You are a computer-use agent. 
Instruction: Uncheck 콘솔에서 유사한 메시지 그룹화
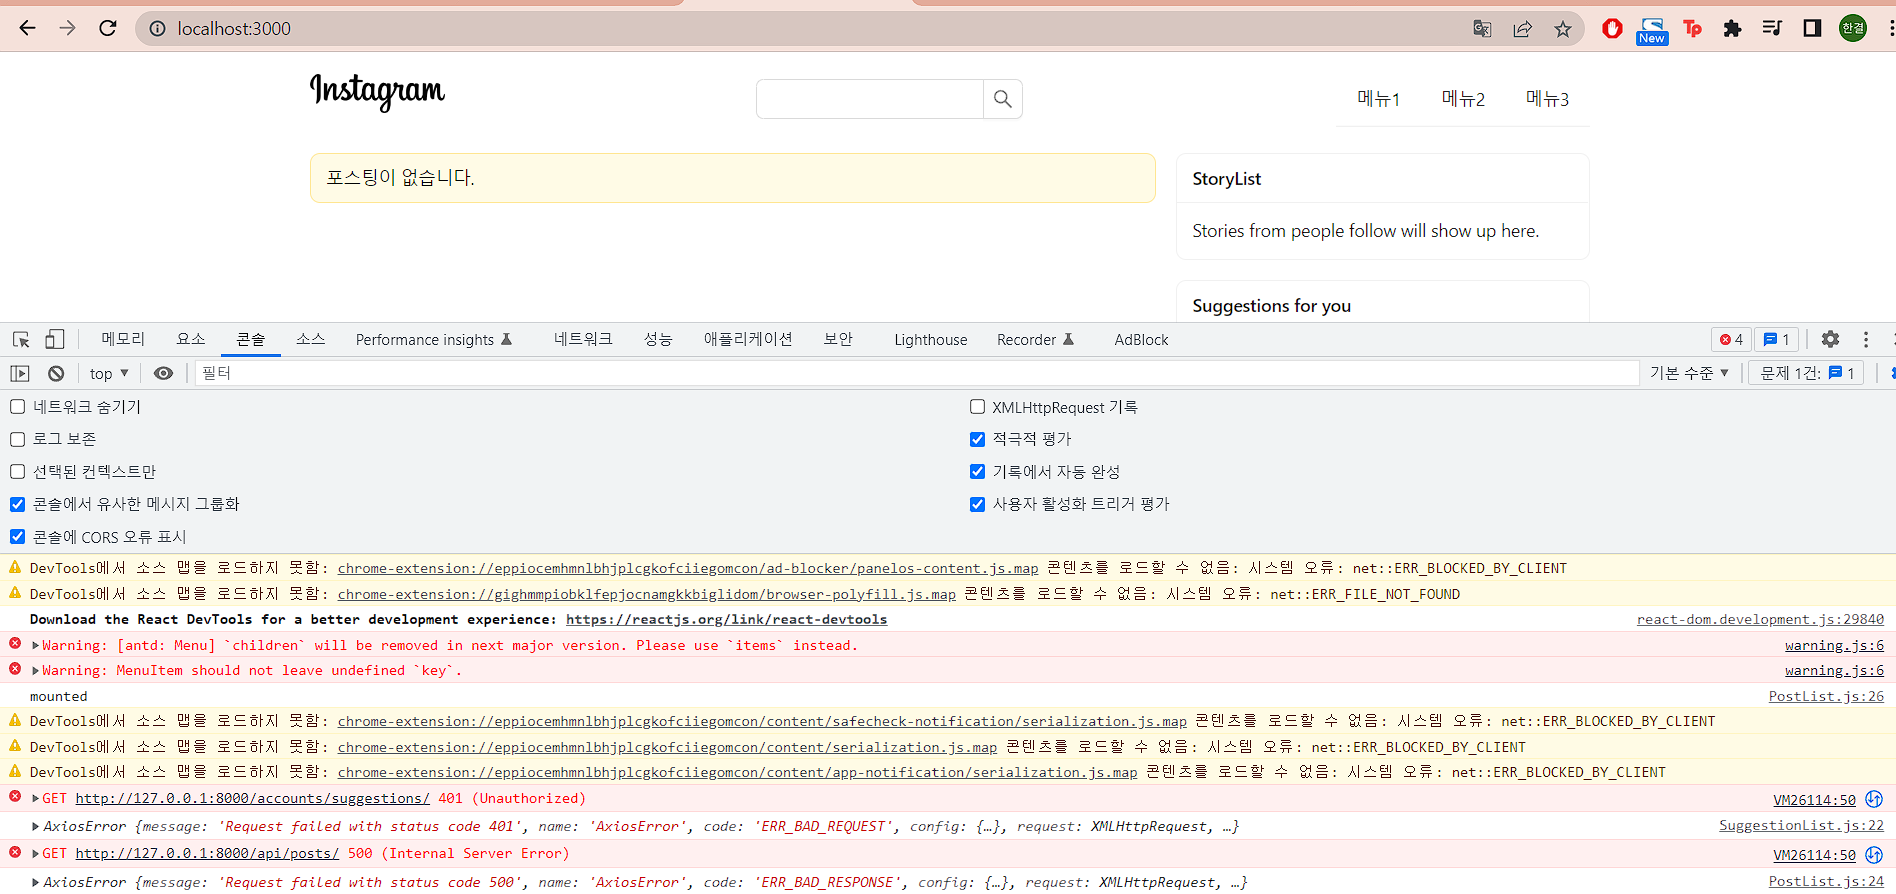18,504
